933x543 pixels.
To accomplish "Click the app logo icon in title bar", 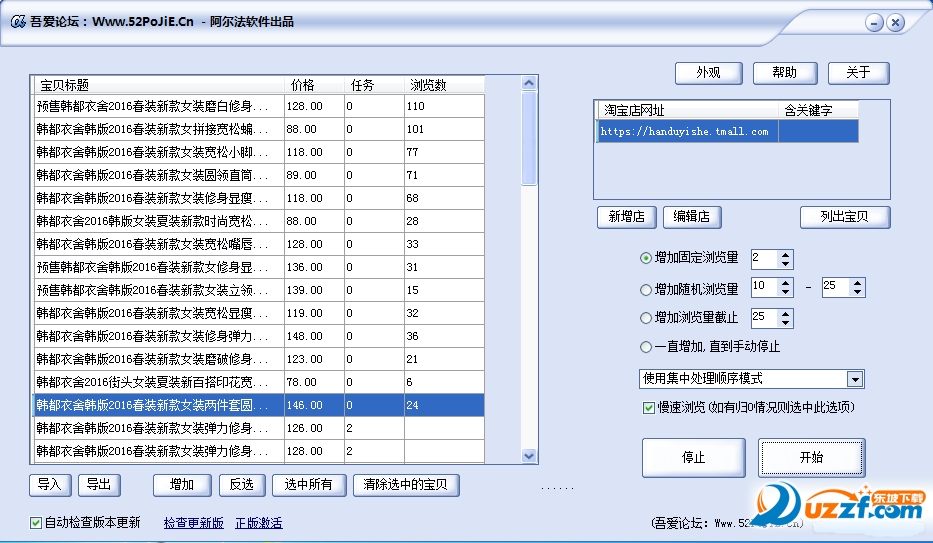I will point(18,22).
